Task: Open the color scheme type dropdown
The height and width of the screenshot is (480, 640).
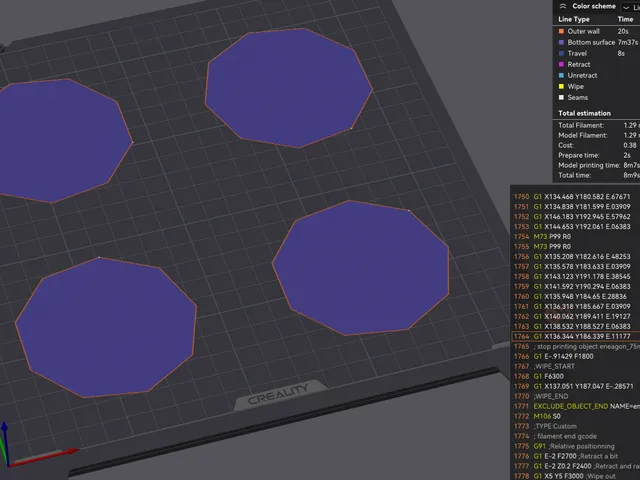Action: coord(630,7)
